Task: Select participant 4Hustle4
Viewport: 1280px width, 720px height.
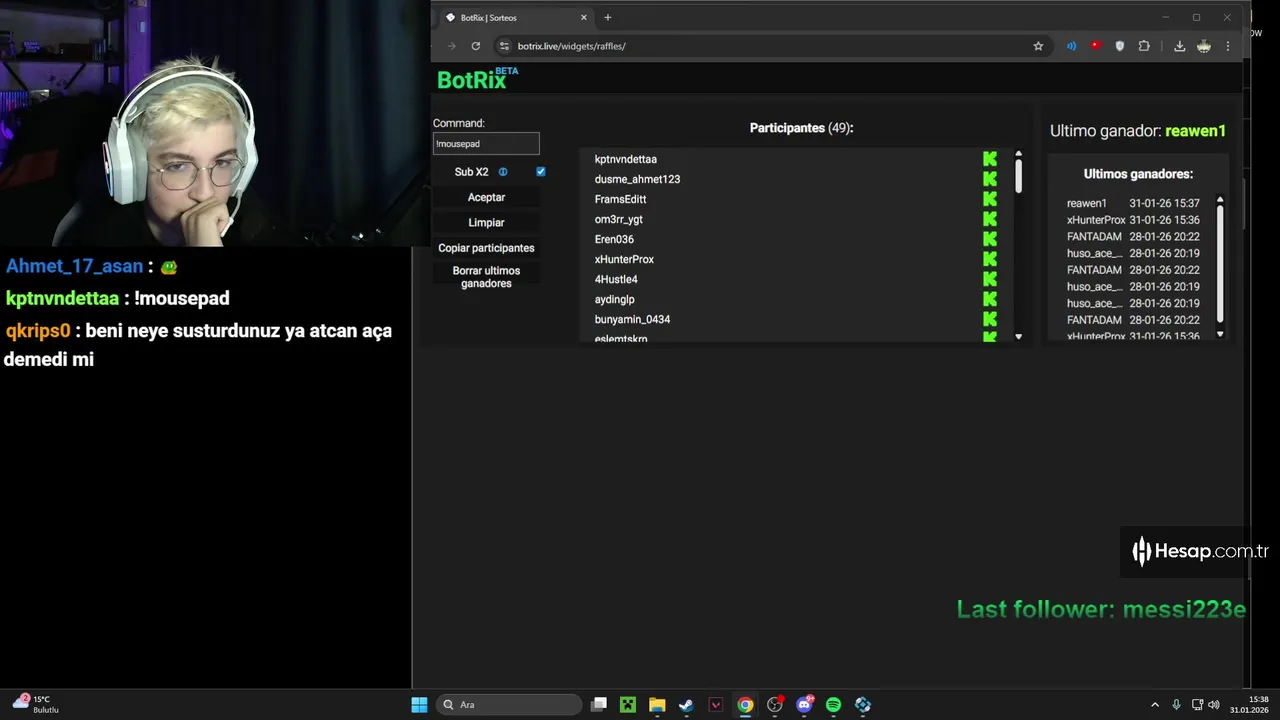Action: (616, 279)
